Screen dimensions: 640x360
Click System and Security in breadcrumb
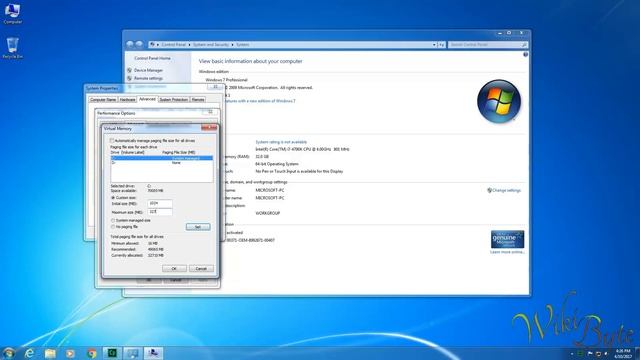click(211, 44)
